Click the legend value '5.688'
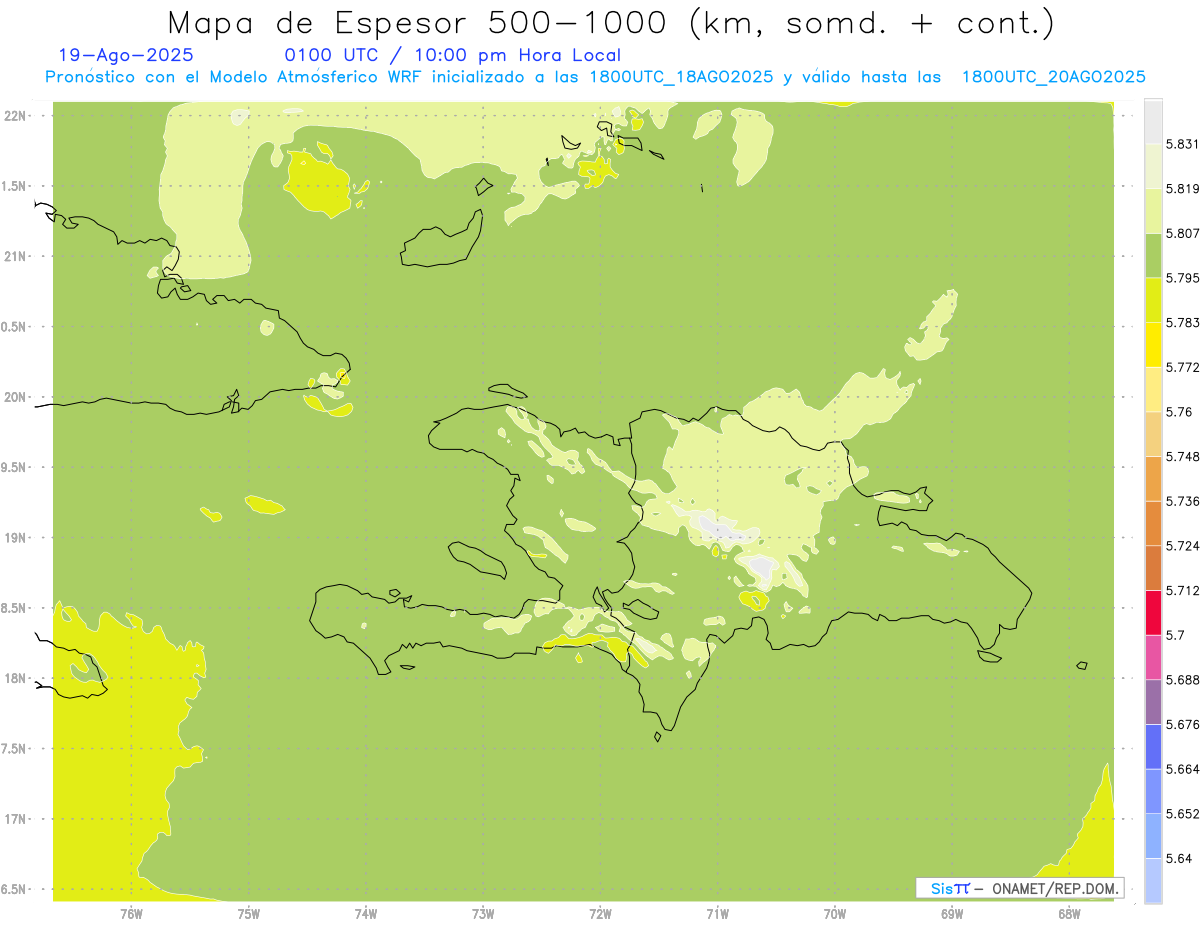This screenshot has height=927, width=1200. point(1183,680)
